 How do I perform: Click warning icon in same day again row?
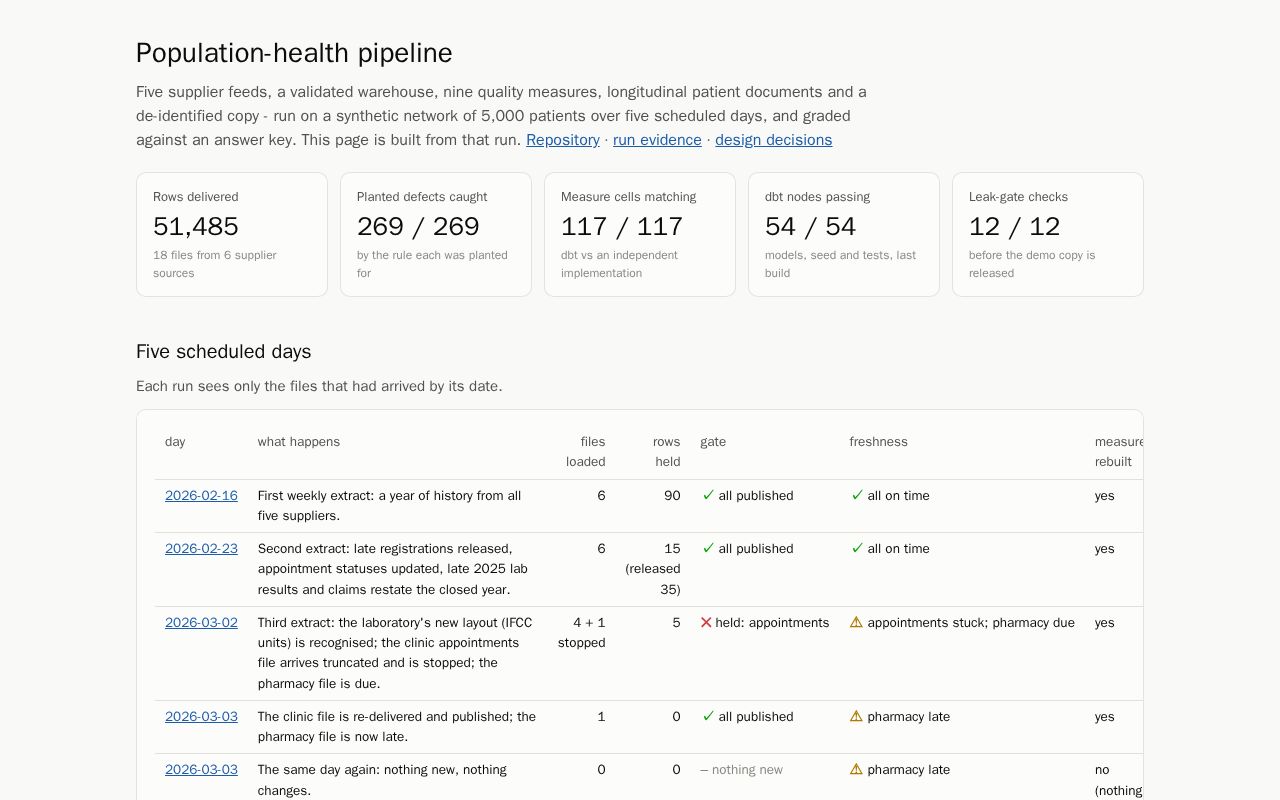856,769
